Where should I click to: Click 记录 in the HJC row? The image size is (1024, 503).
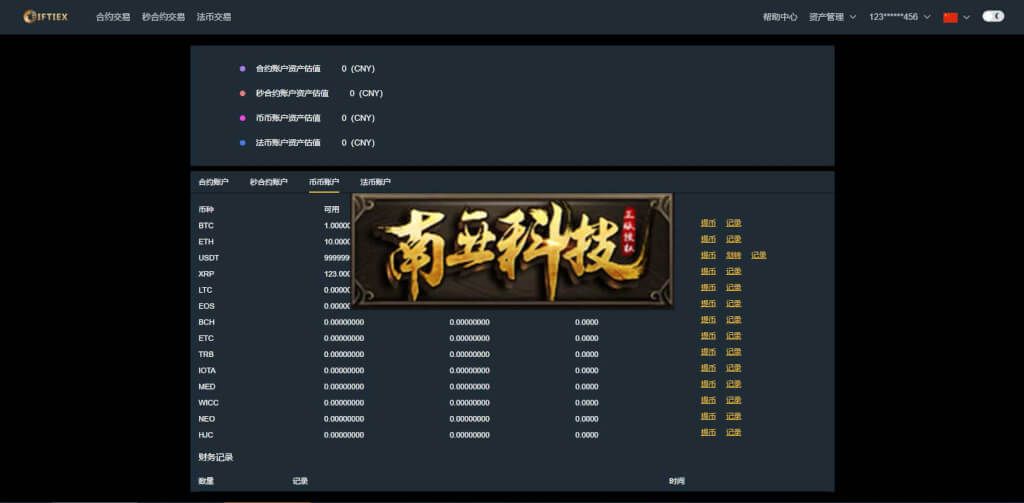[x=733, y=432]
